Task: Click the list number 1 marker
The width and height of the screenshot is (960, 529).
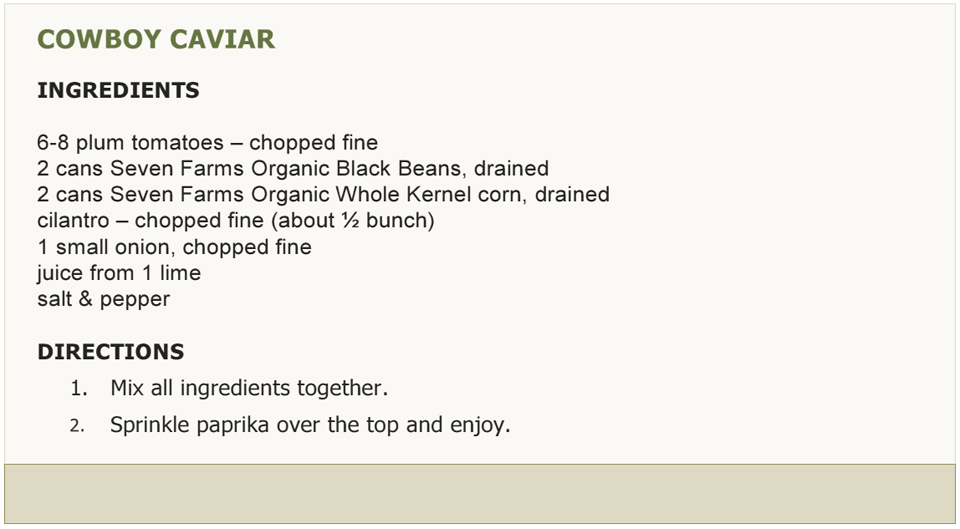Action: click(79, 389)
